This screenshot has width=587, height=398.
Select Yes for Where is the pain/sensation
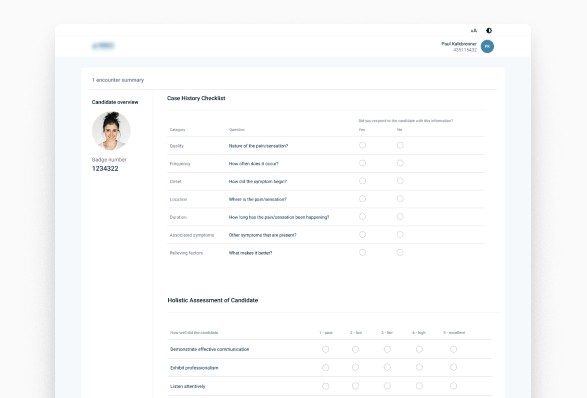click(362, 199)
